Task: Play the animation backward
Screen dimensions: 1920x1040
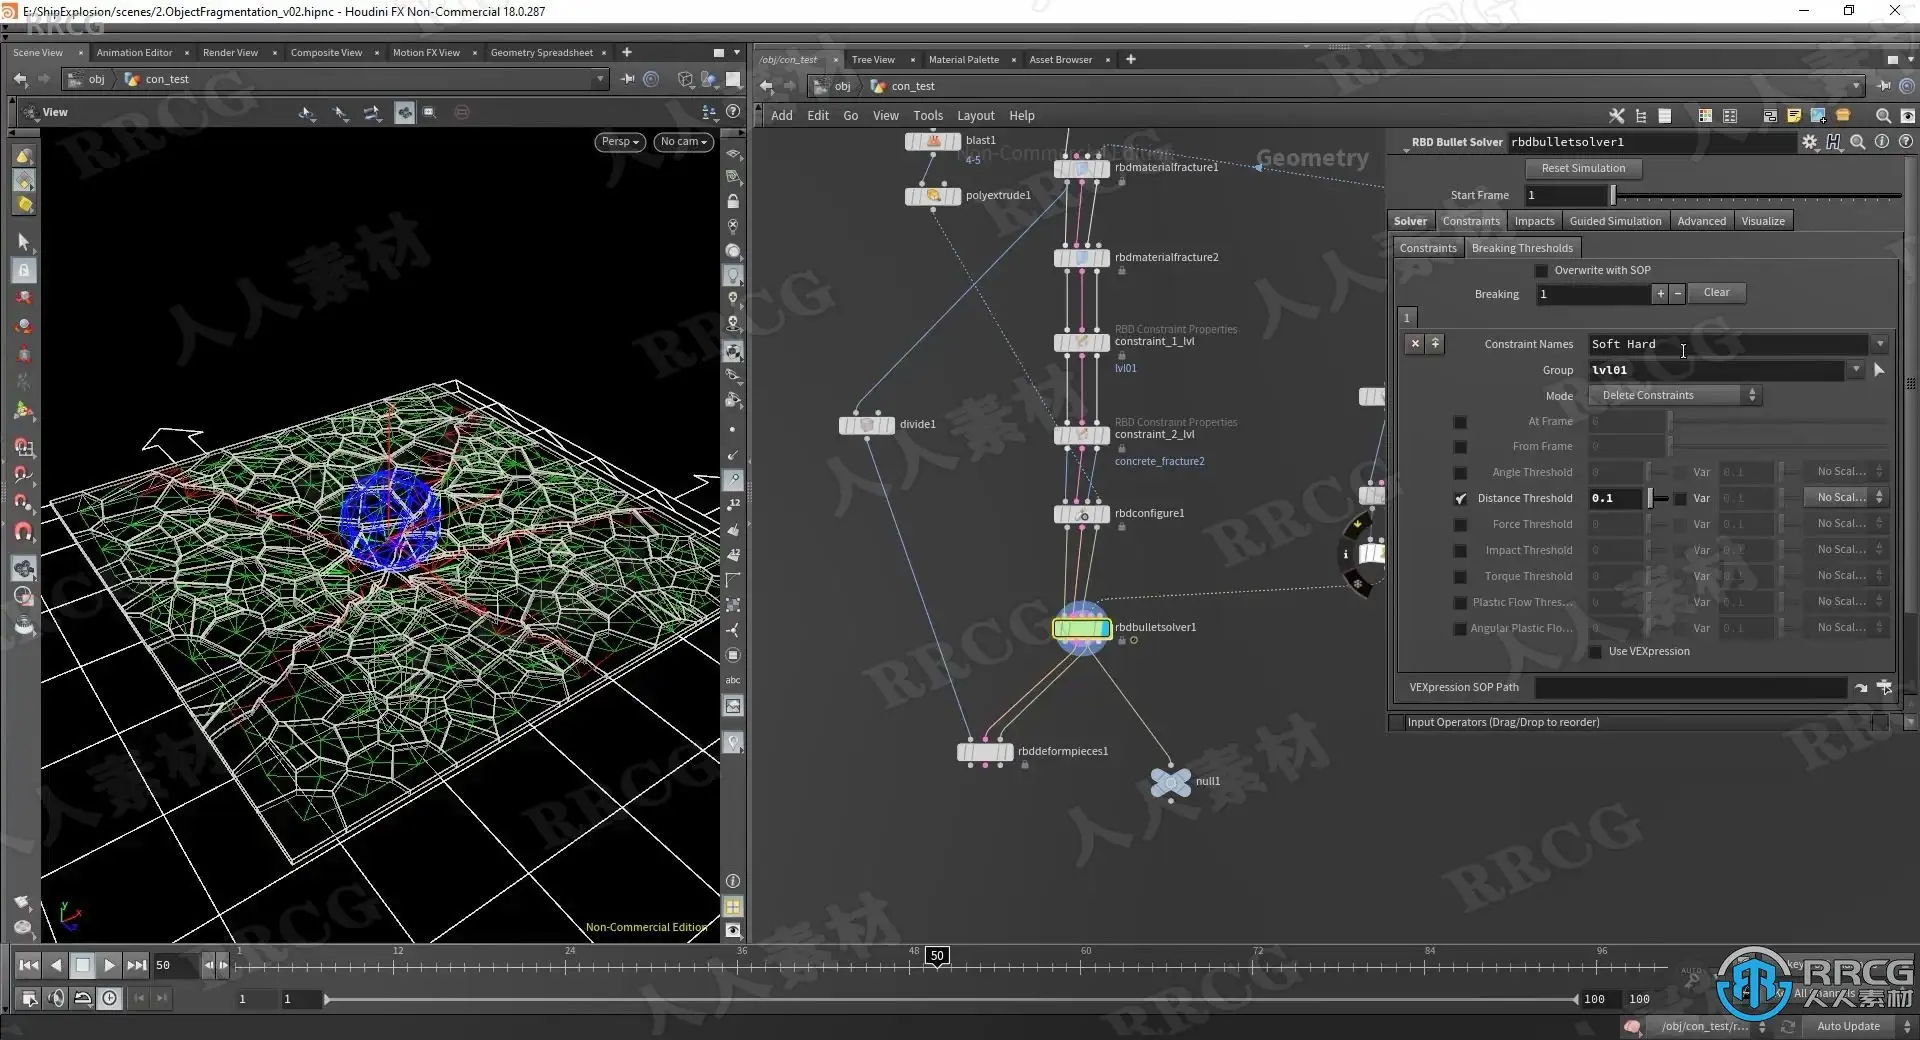Action: click(x=56, y=965)
